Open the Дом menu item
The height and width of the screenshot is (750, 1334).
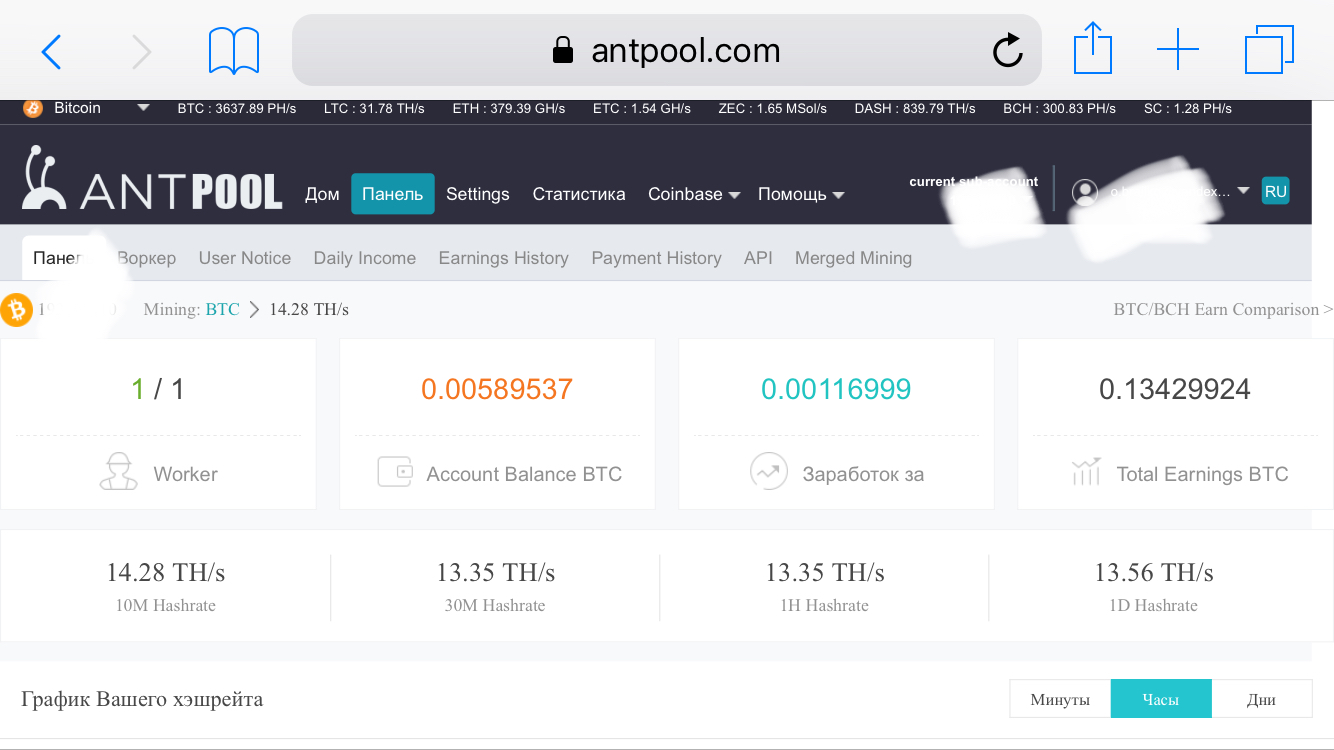click(322, 194)
